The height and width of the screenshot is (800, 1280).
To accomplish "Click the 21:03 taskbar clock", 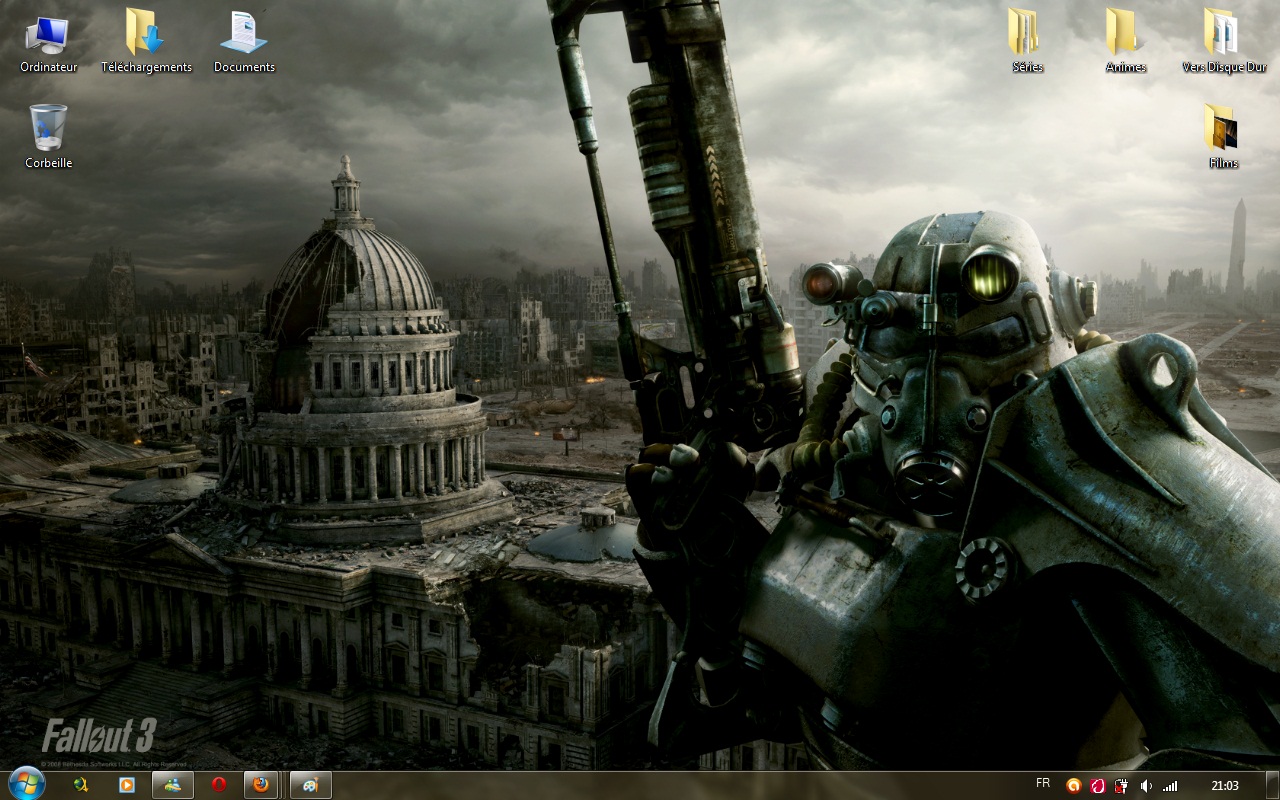I will (1225, 786).
